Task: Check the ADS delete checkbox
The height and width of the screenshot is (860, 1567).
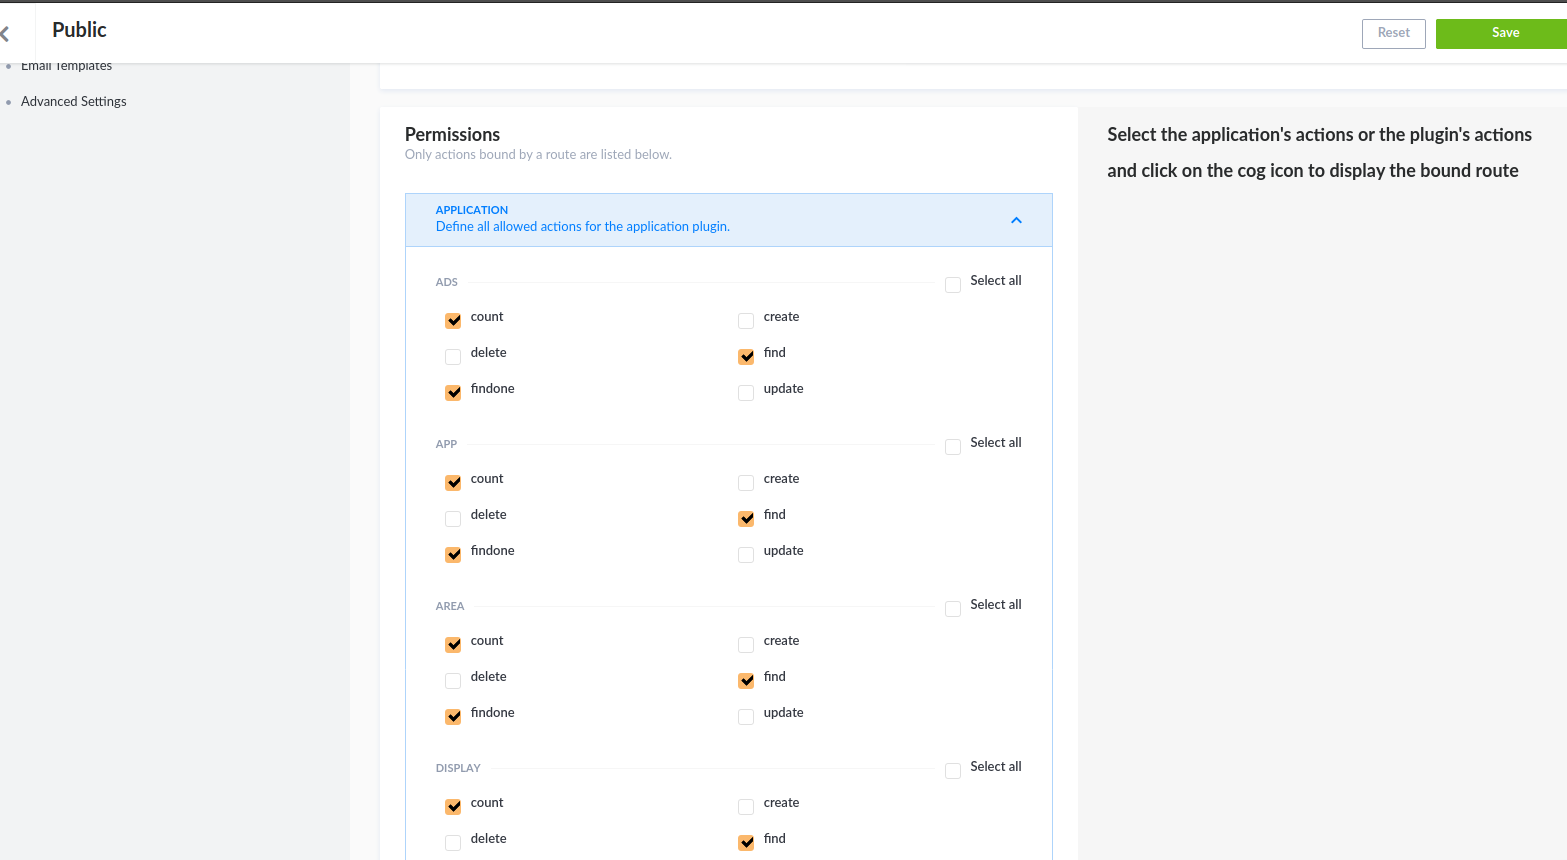Action: point(453,357)
